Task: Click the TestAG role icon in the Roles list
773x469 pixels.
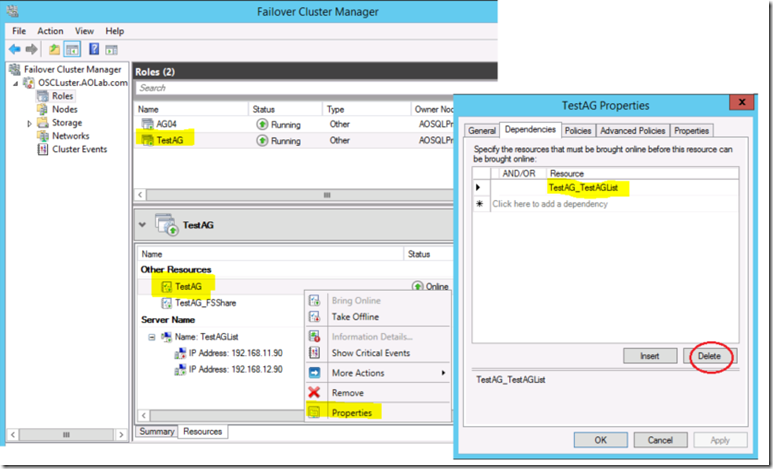Action: (147, 140)
